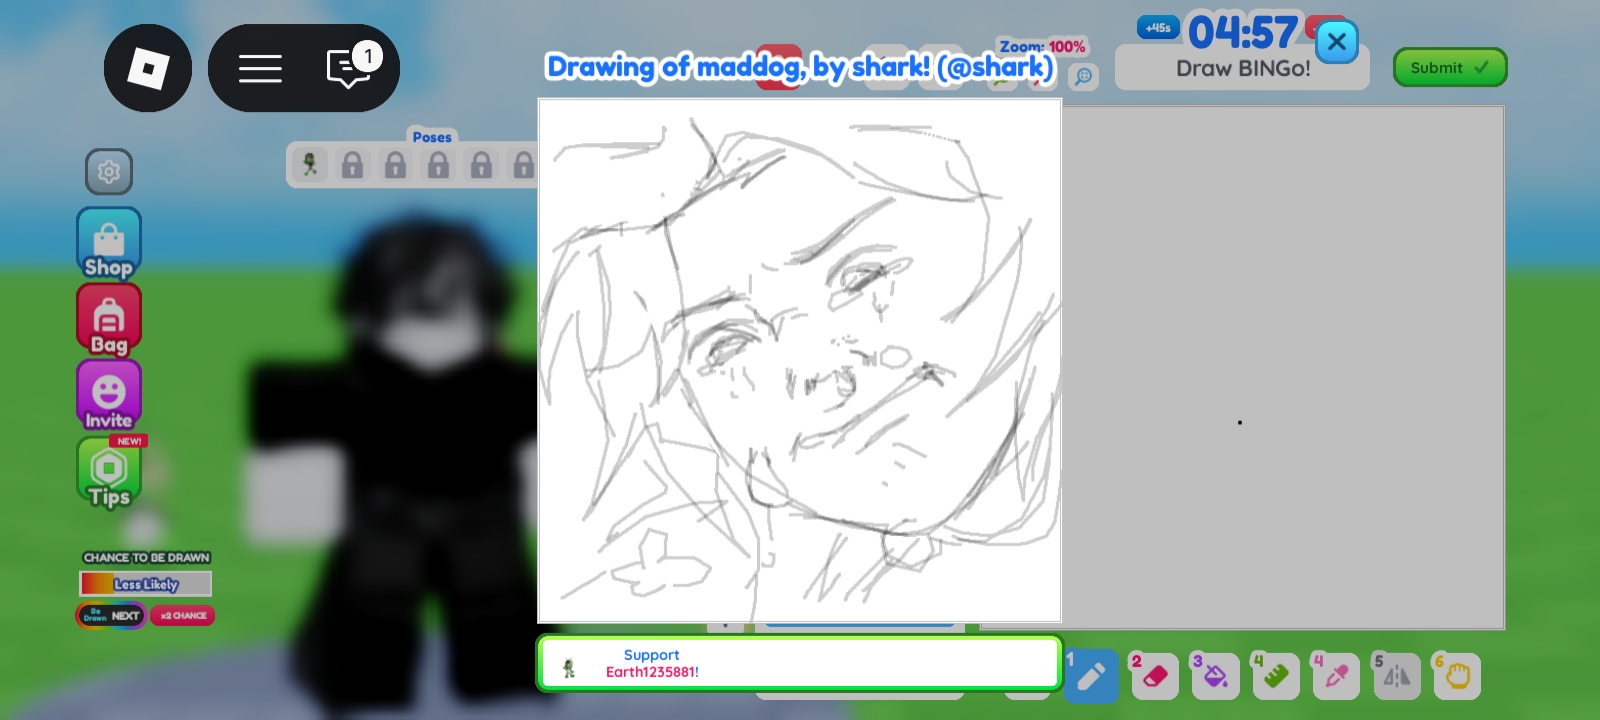
Task: Open the chat with one notification
Action: (349, 68)
